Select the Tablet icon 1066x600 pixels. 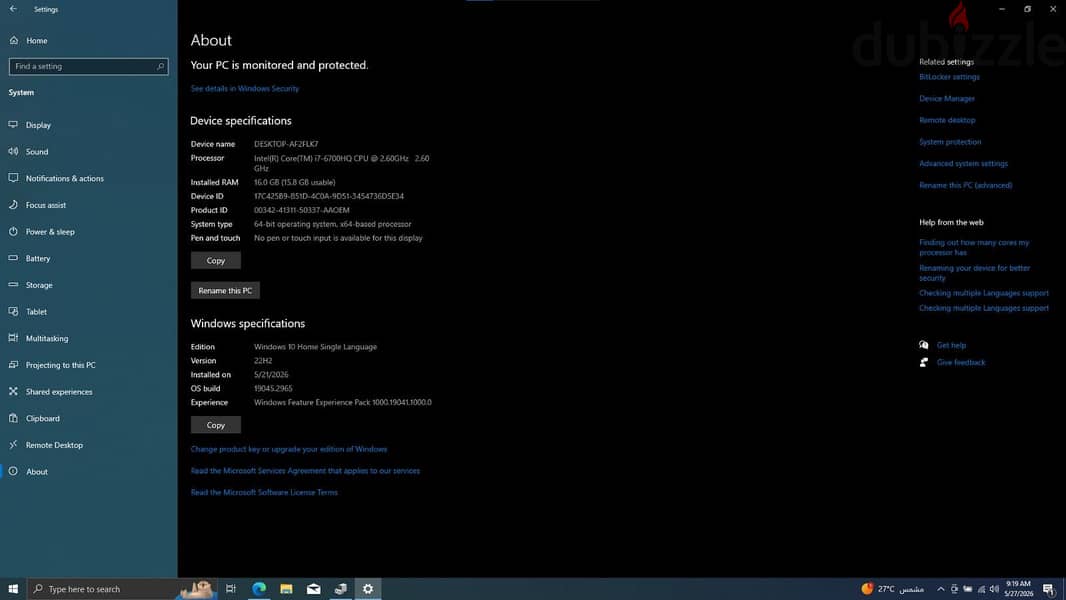(13, 311)
